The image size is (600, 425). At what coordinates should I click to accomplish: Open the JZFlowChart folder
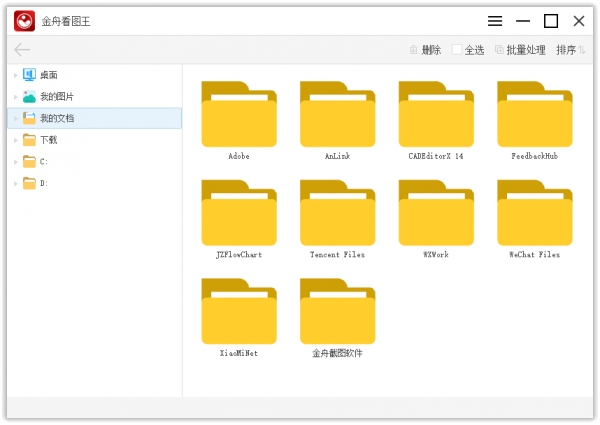pyautogui.click(x=239, y=213)
